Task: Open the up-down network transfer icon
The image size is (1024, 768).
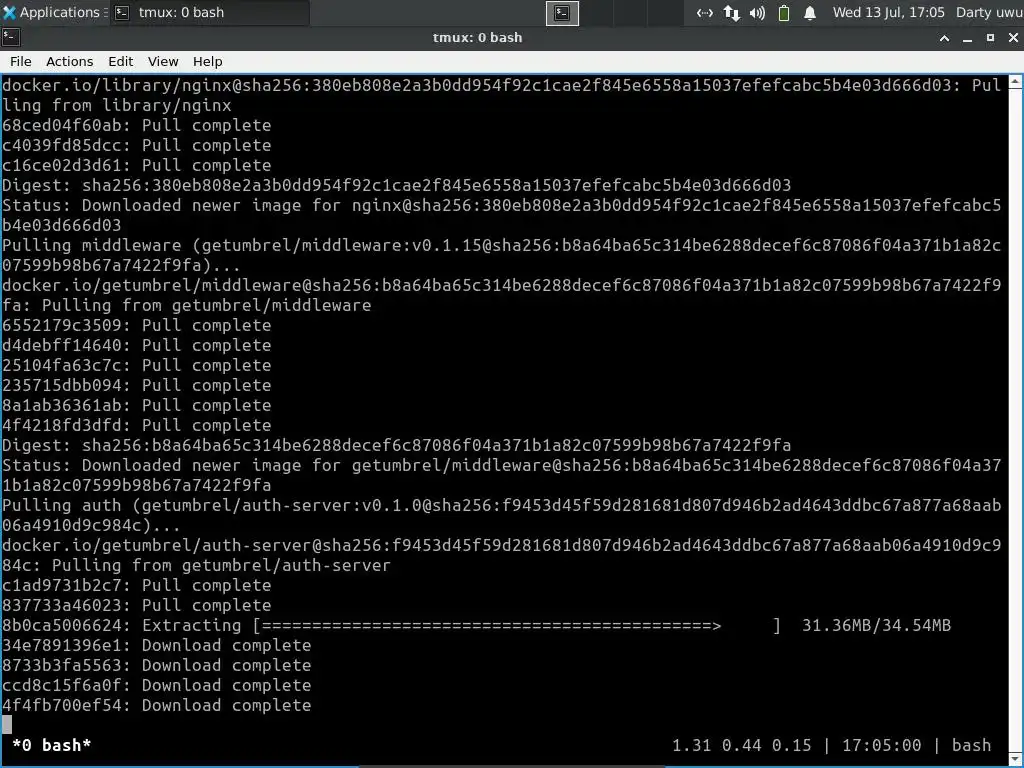Action: pos(731,13)
